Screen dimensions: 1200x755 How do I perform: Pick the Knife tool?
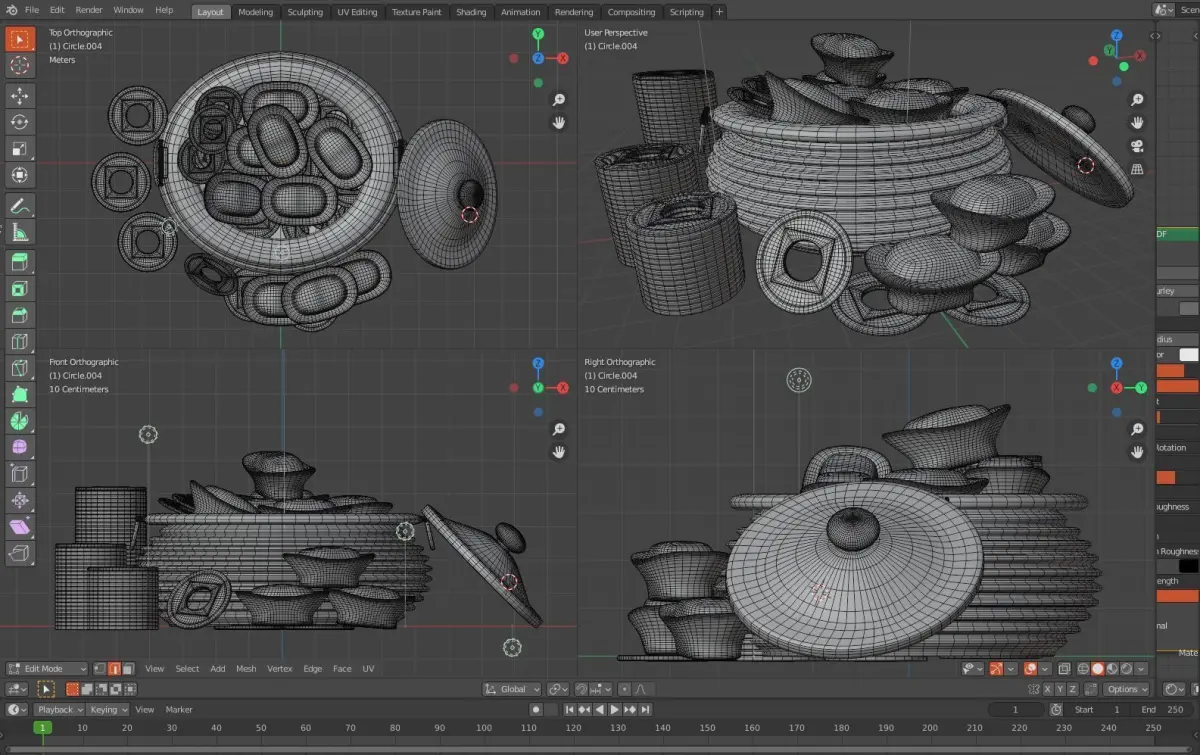point(19,368)
